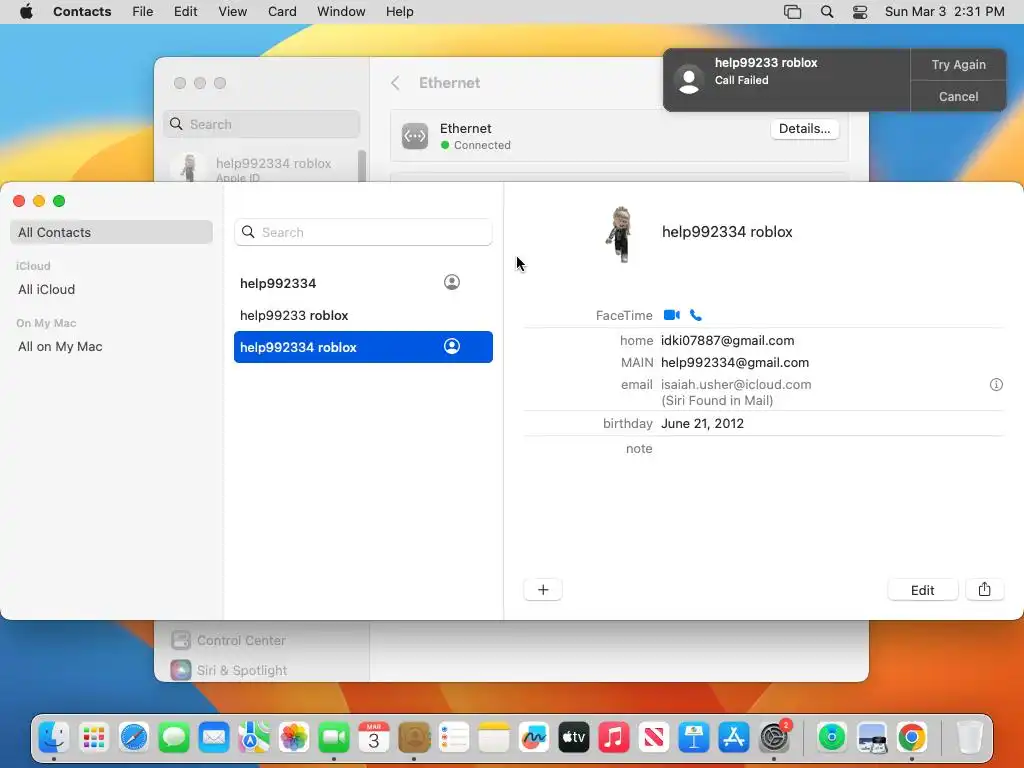The height and width of the screenshot is (768, 1024).
Task: Open Freeform from the Dock
Action: [x=534, y=737]
